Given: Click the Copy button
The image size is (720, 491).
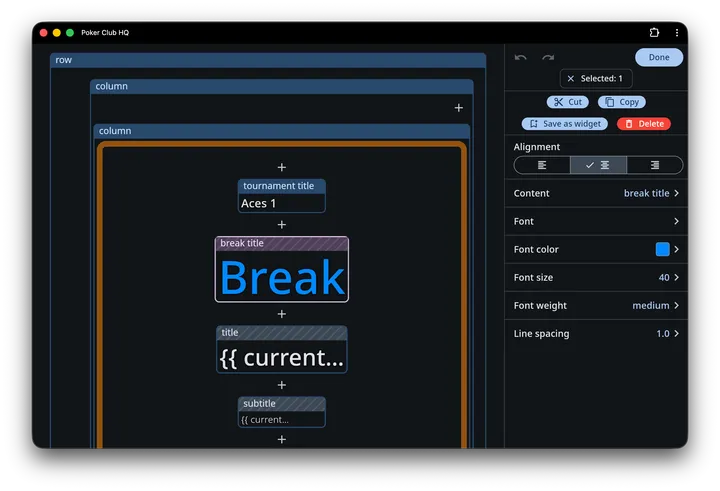Looking at the screenshot, I should coord(622,102).
